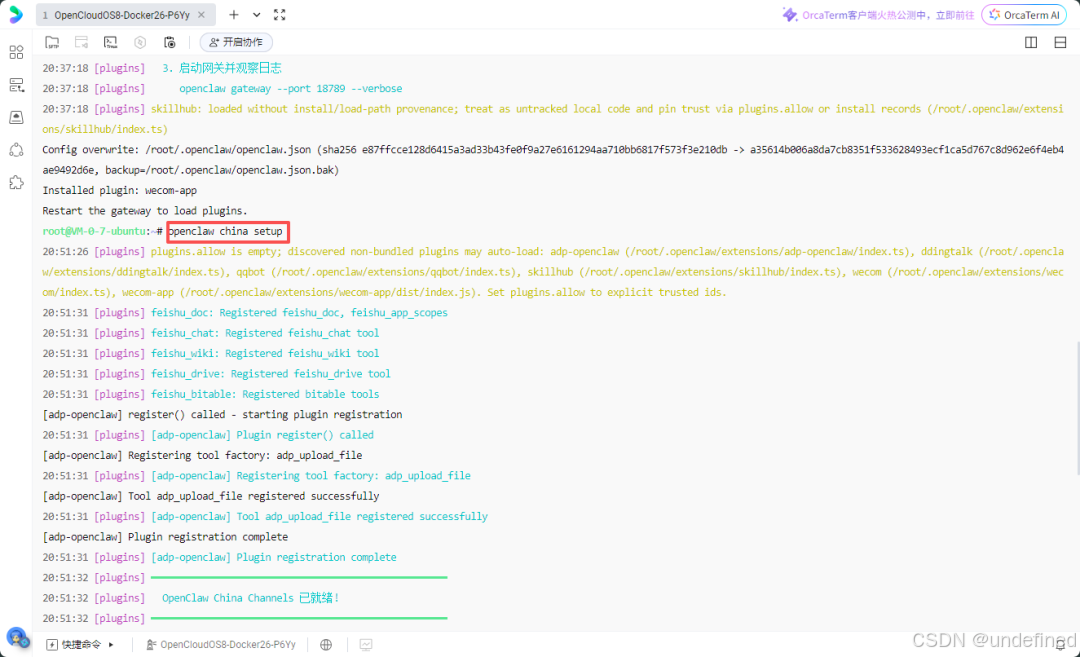Click '[adp-openclaw] Plugin registration complete' black line

pyautogui.click(x=165, y=536)
